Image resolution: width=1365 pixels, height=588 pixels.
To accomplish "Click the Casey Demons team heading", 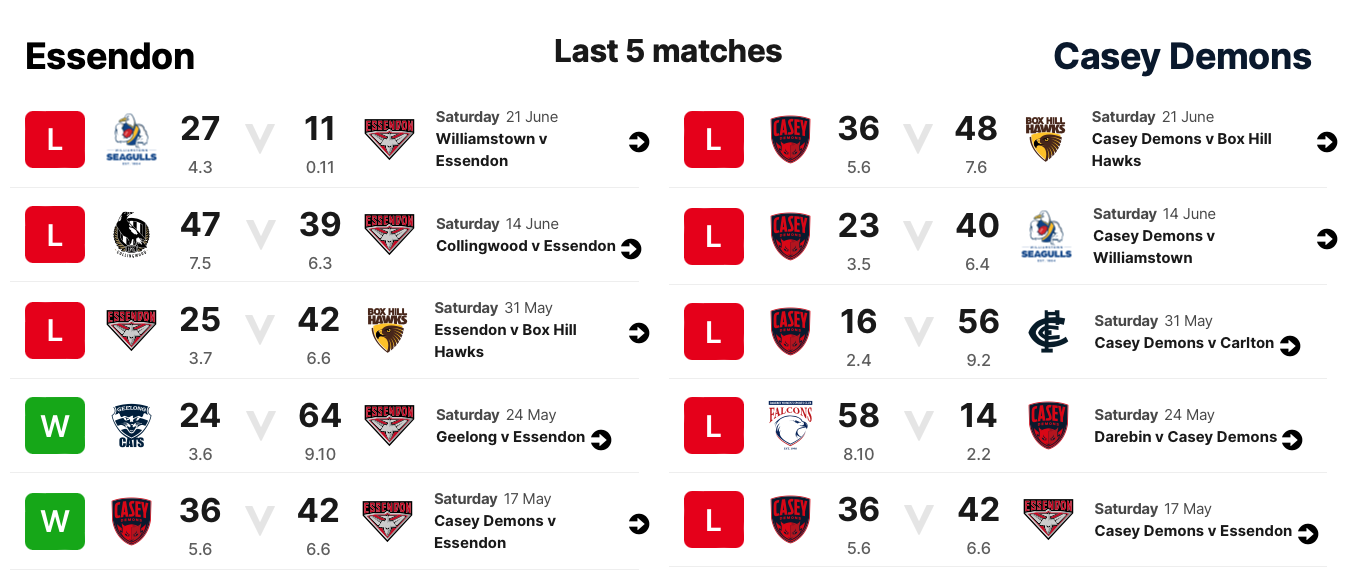I will [x=1182, y=57].
